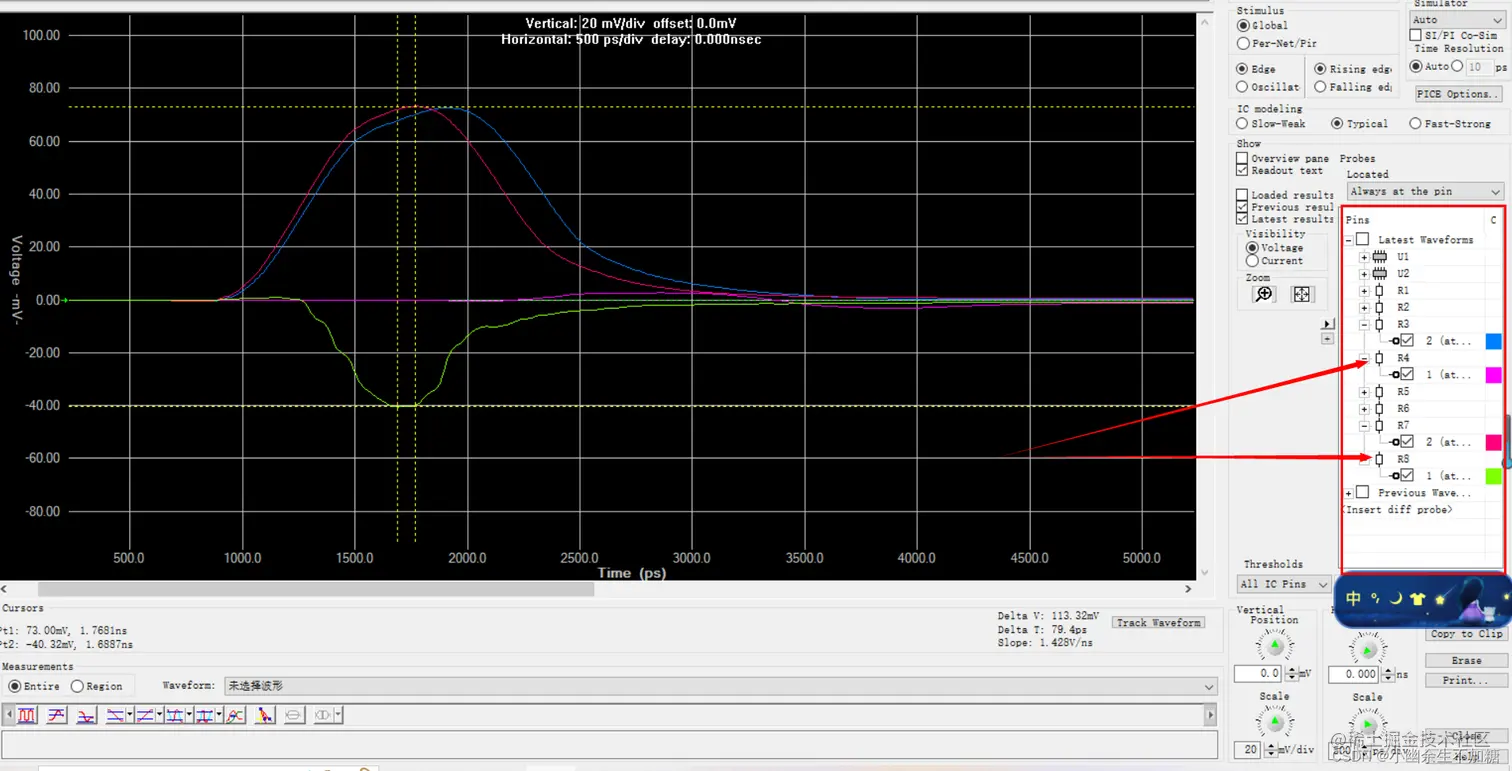Select the Region measurement radio button

77,687
